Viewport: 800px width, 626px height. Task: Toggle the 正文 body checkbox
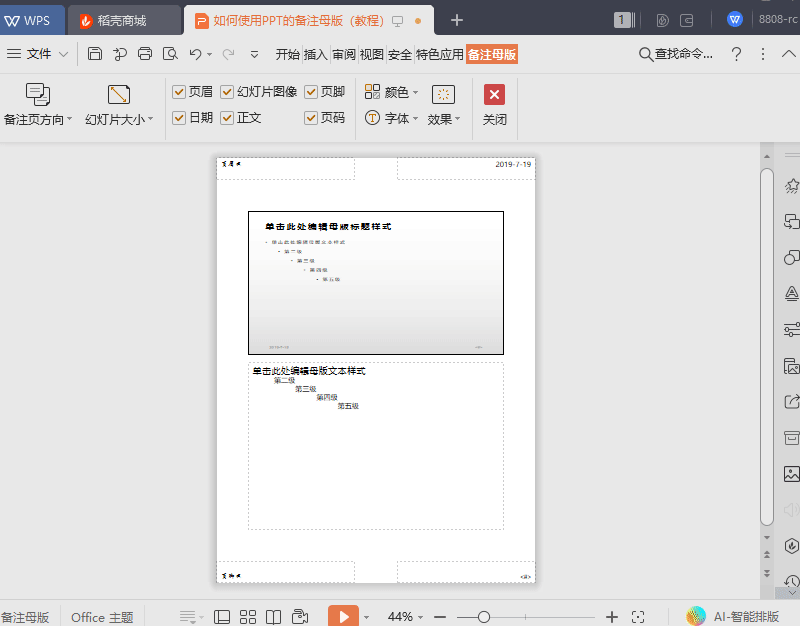(x=227, y=118)
